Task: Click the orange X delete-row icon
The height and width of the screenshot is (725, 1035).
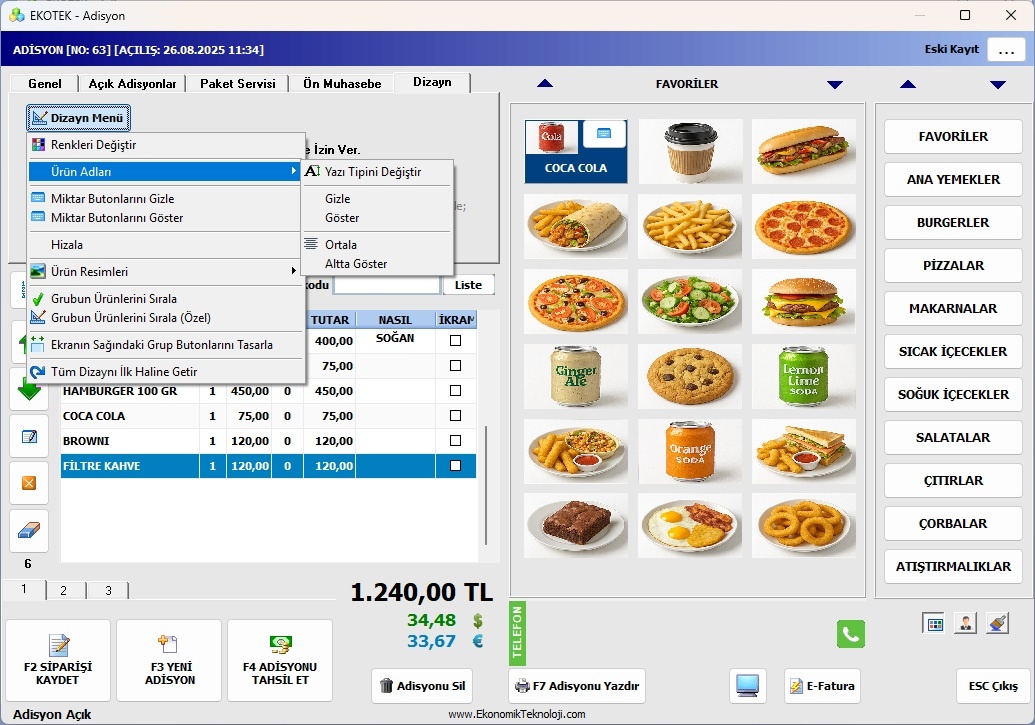Action: click(29, 483)
